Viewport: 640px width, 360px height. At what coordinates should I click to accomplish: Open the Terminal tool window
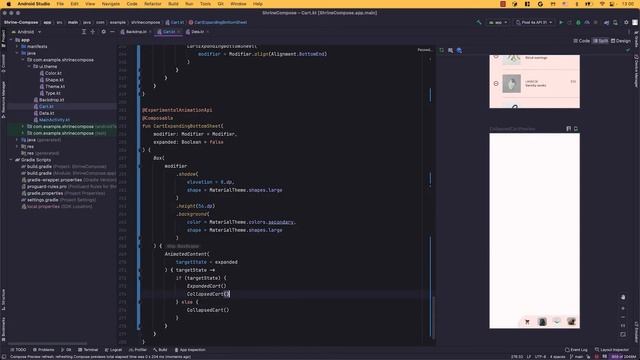88,350
